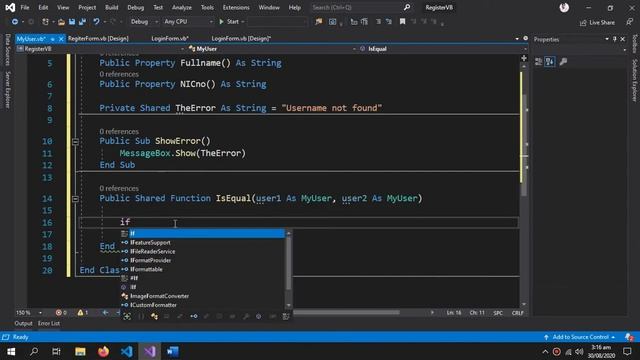Open Firefox from the taskbar
The image size is (640, 360).
tap(104, 351)
